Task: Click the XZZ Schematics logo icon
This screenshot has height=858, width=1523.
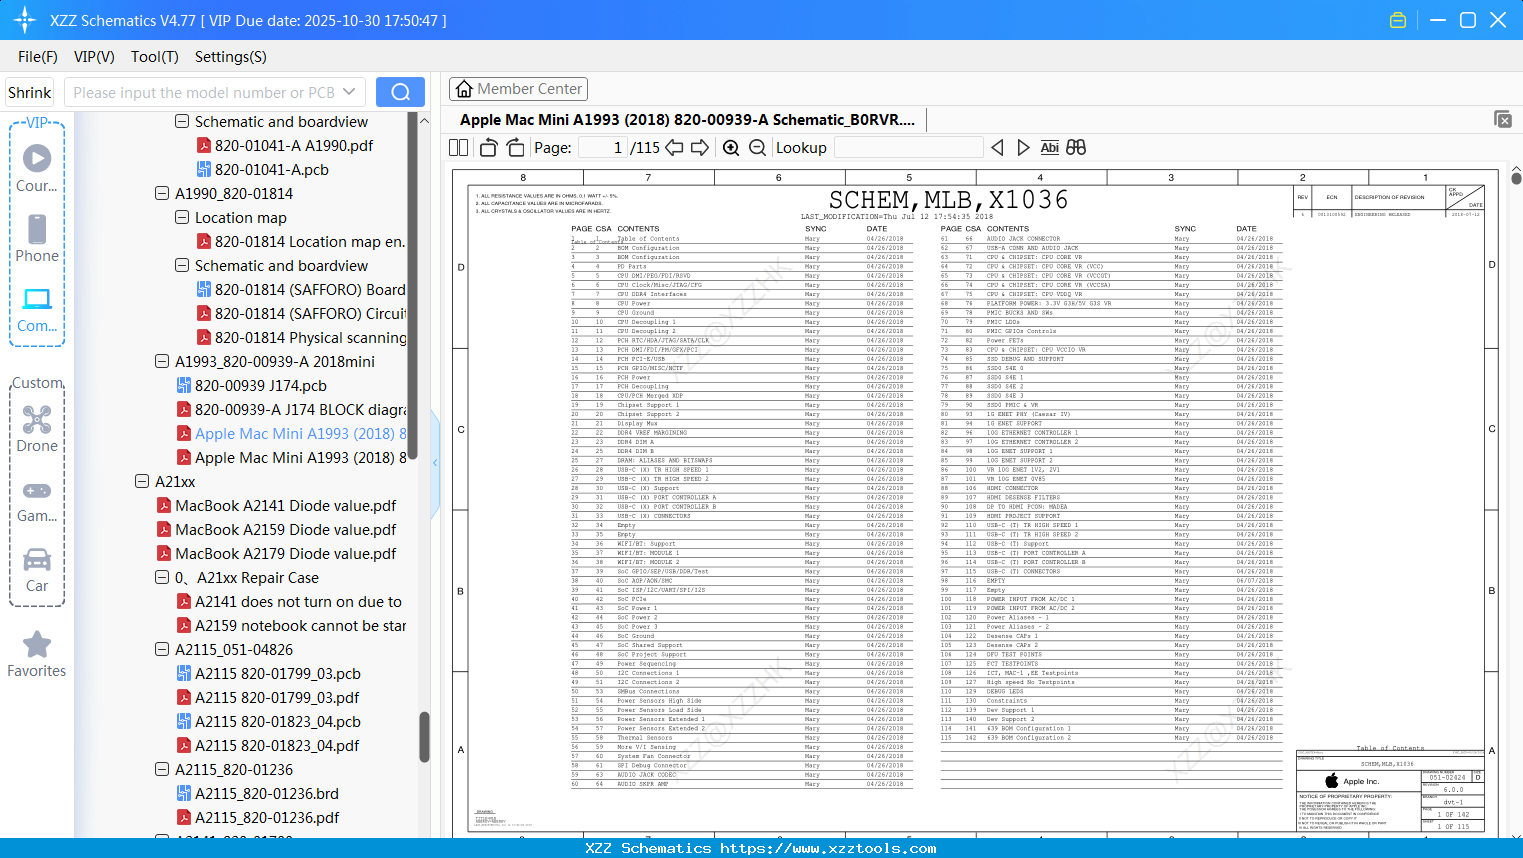Action: tap(24, 20)
